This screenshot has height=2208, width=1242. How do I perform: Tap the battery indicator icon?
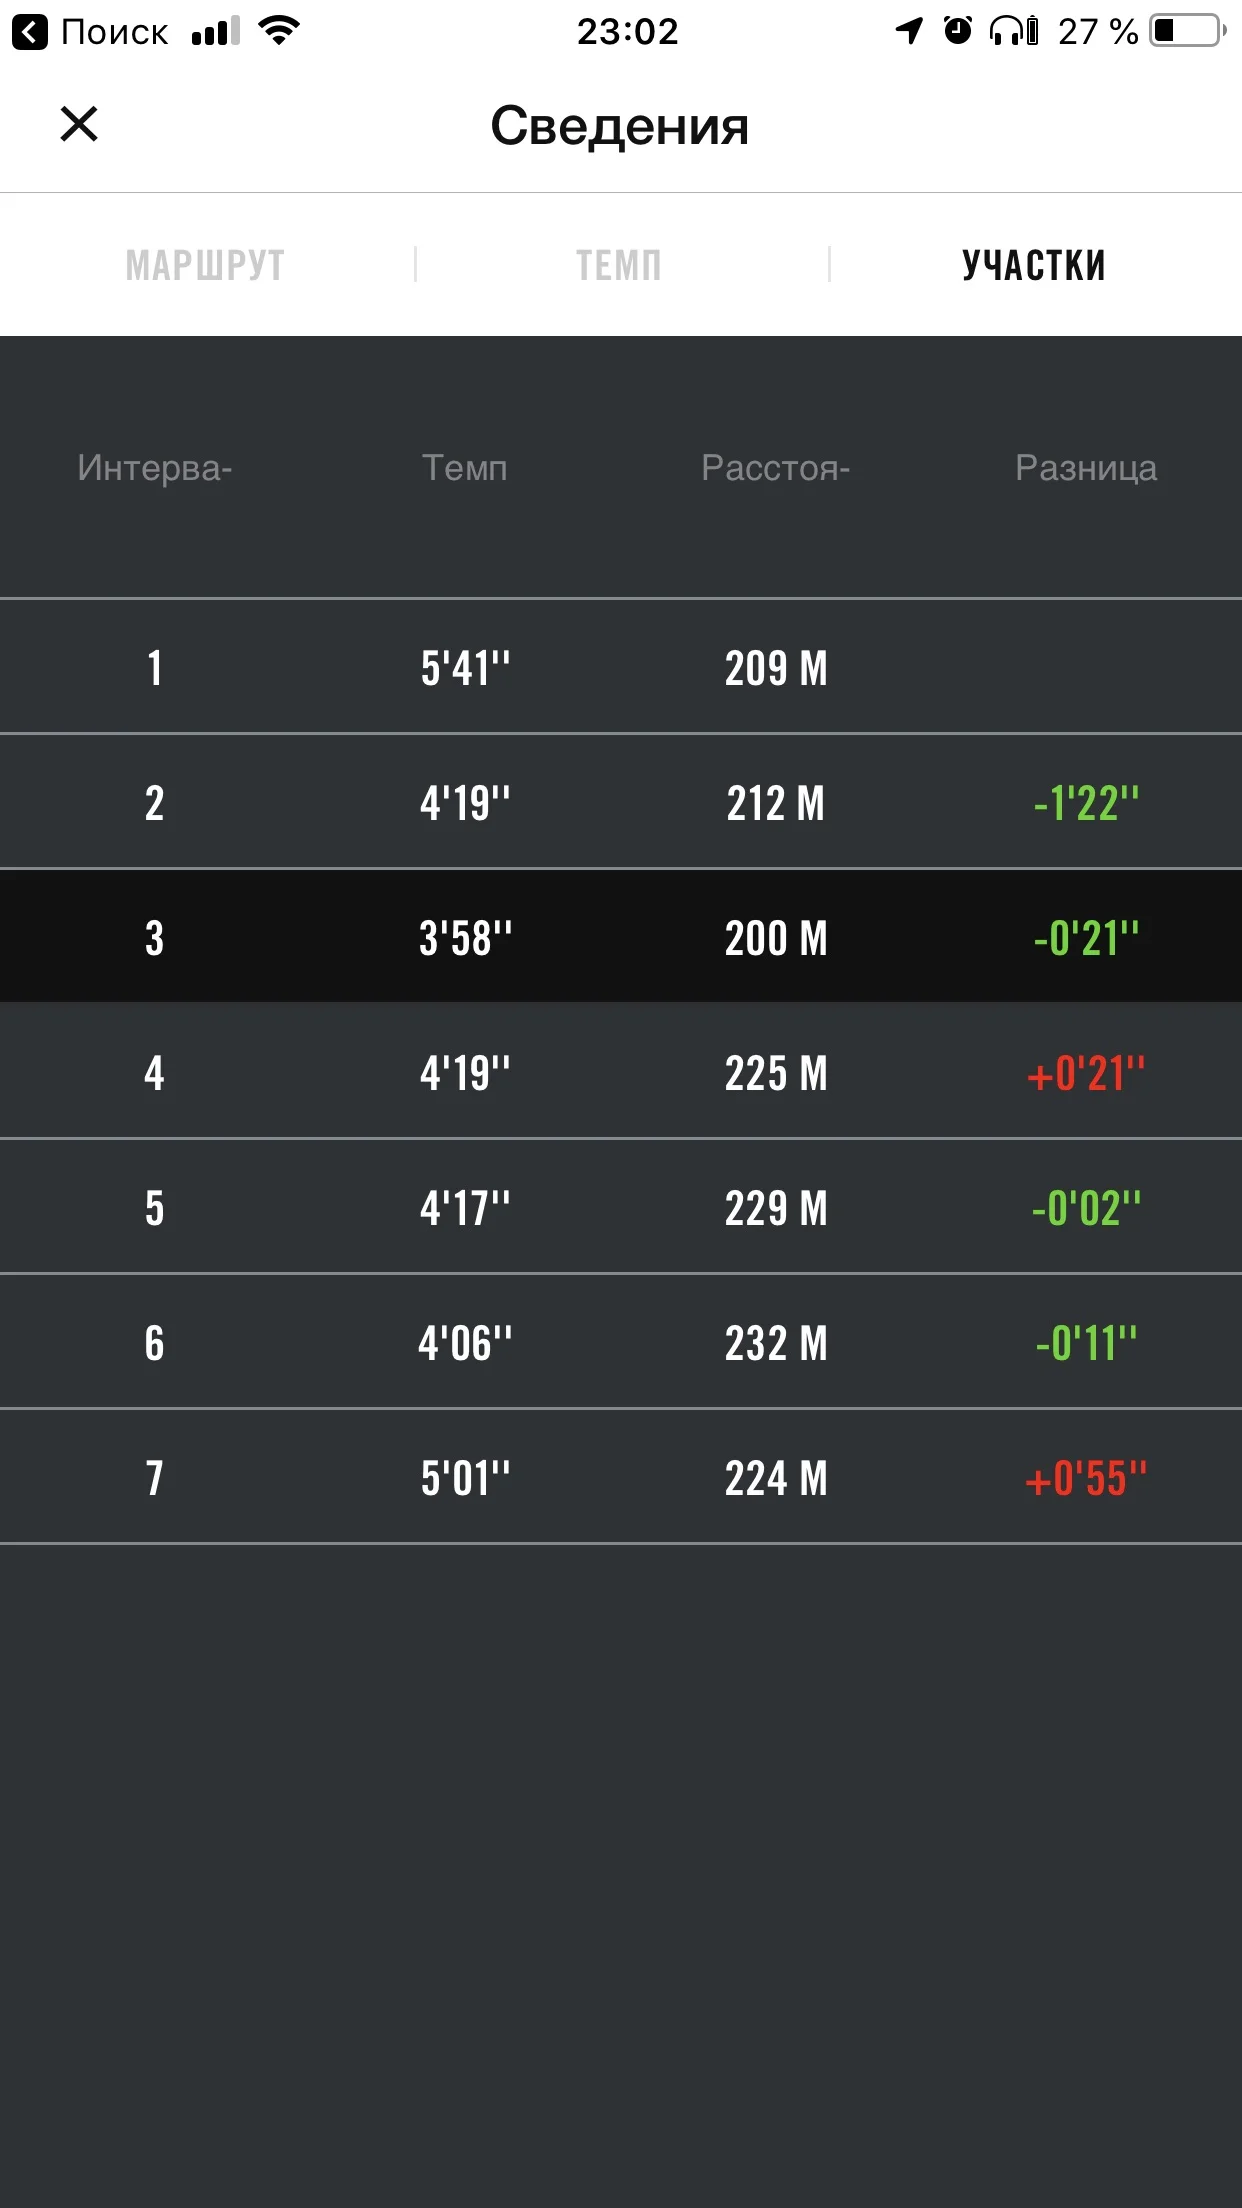(1187, 31)
